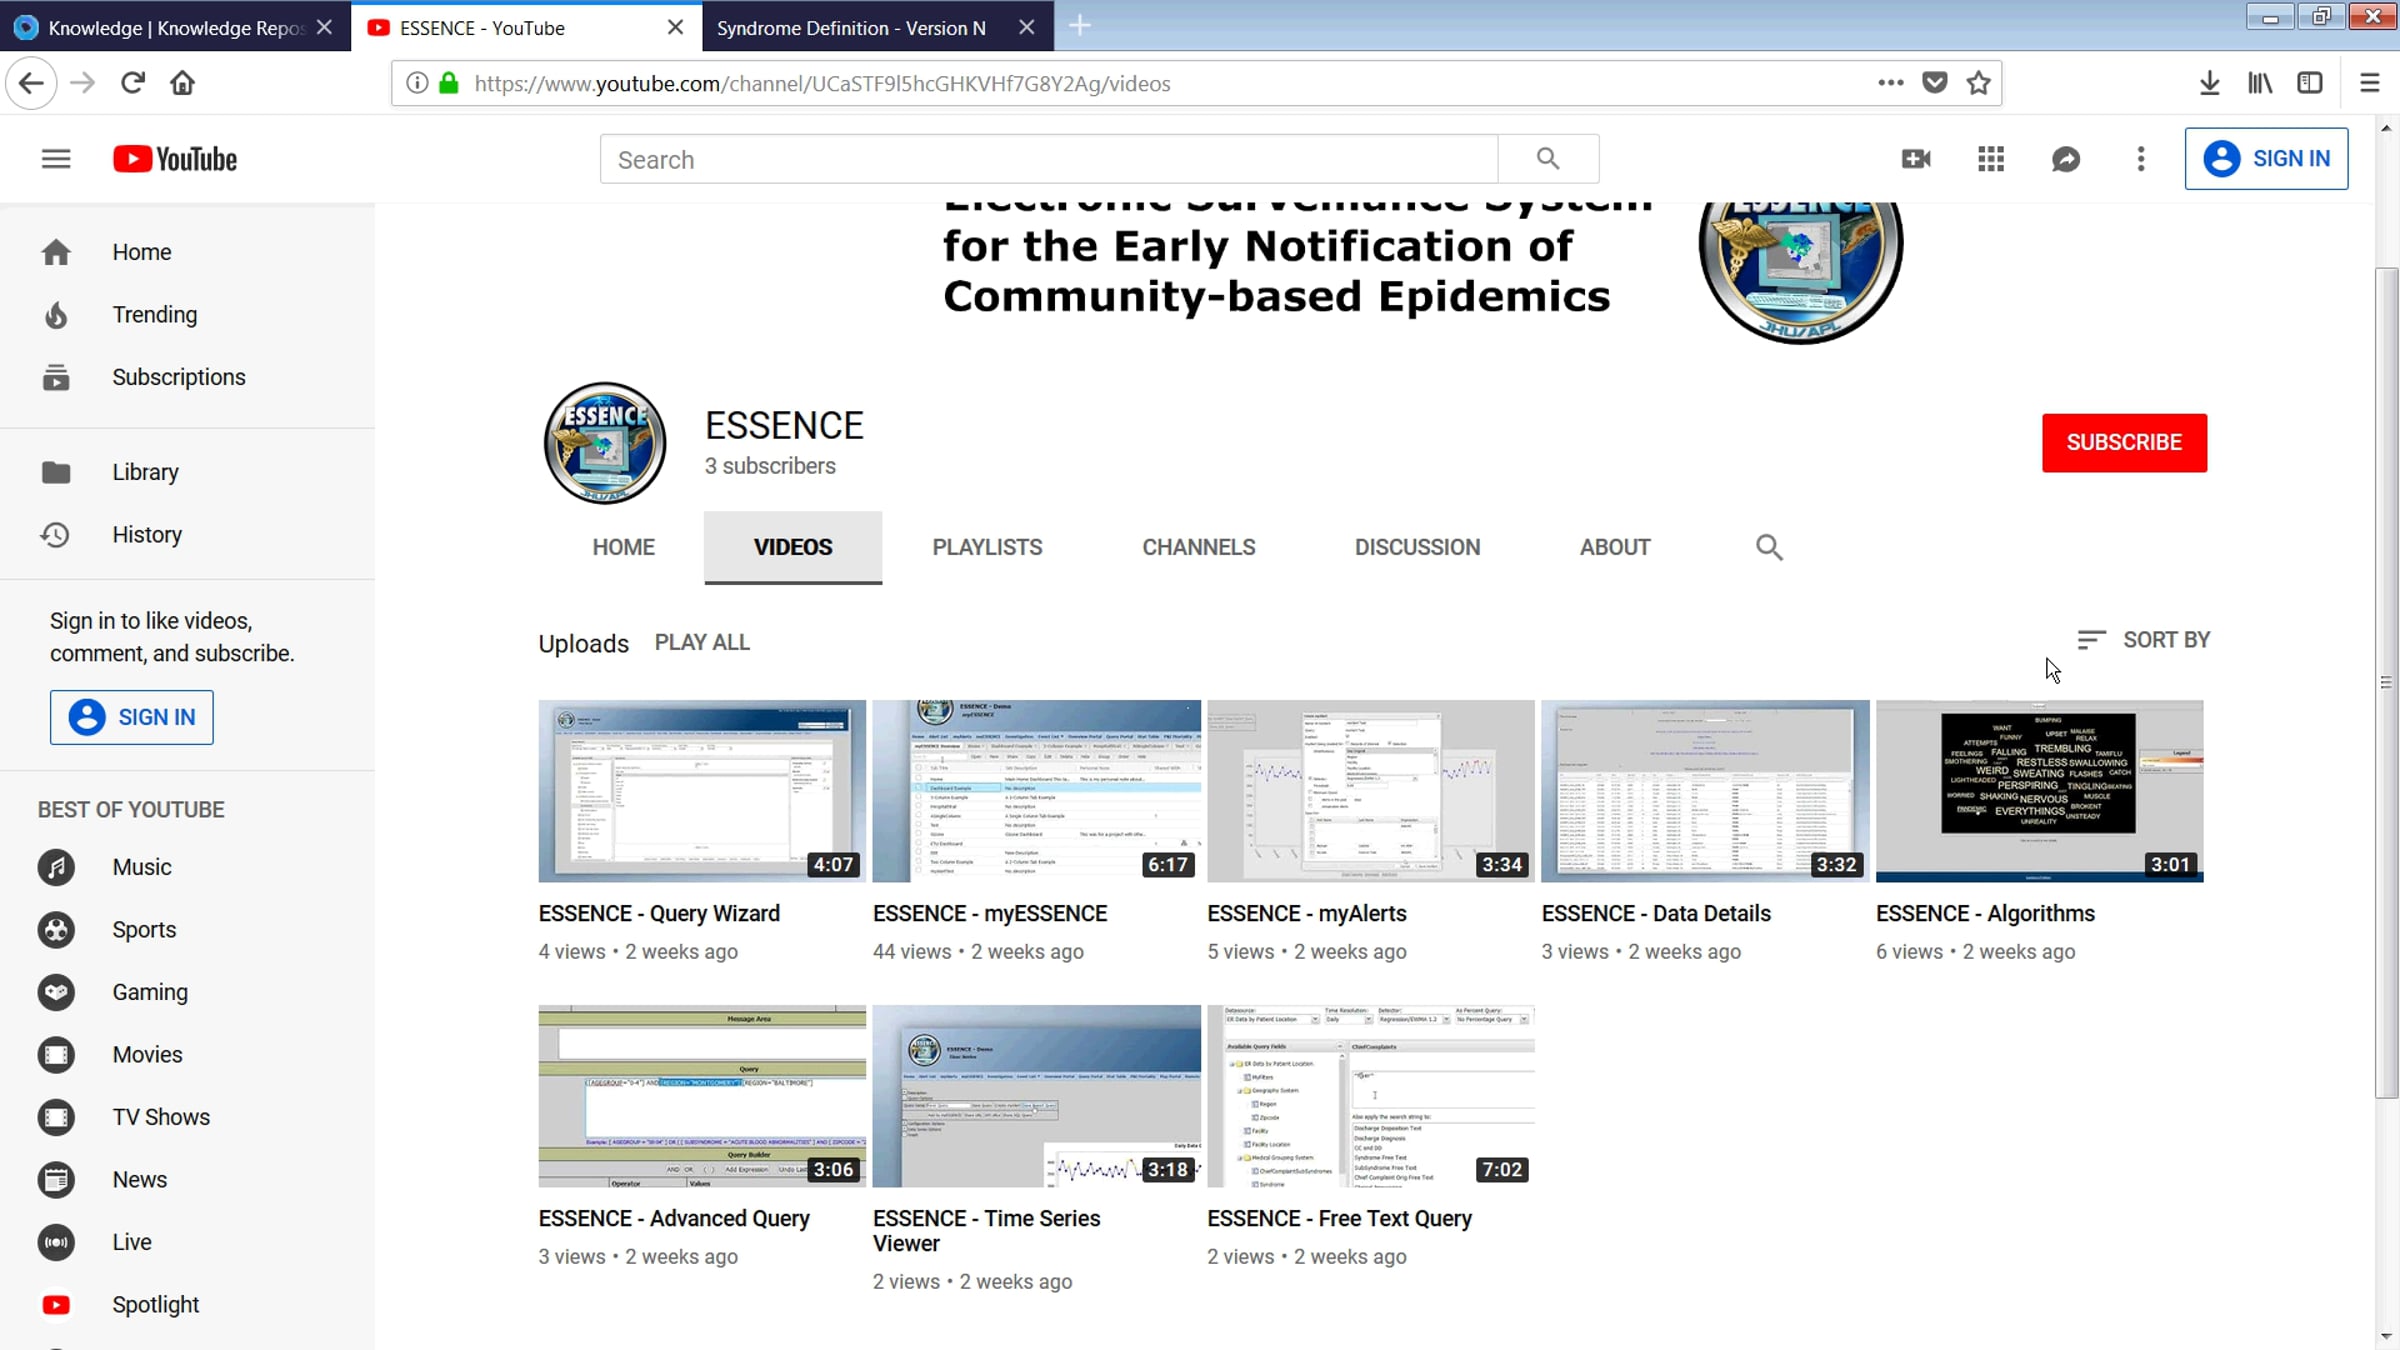Viewport: 2400px width, 1350px height.
Task: Go to the Firefox home page
Action: pos(182,83)
